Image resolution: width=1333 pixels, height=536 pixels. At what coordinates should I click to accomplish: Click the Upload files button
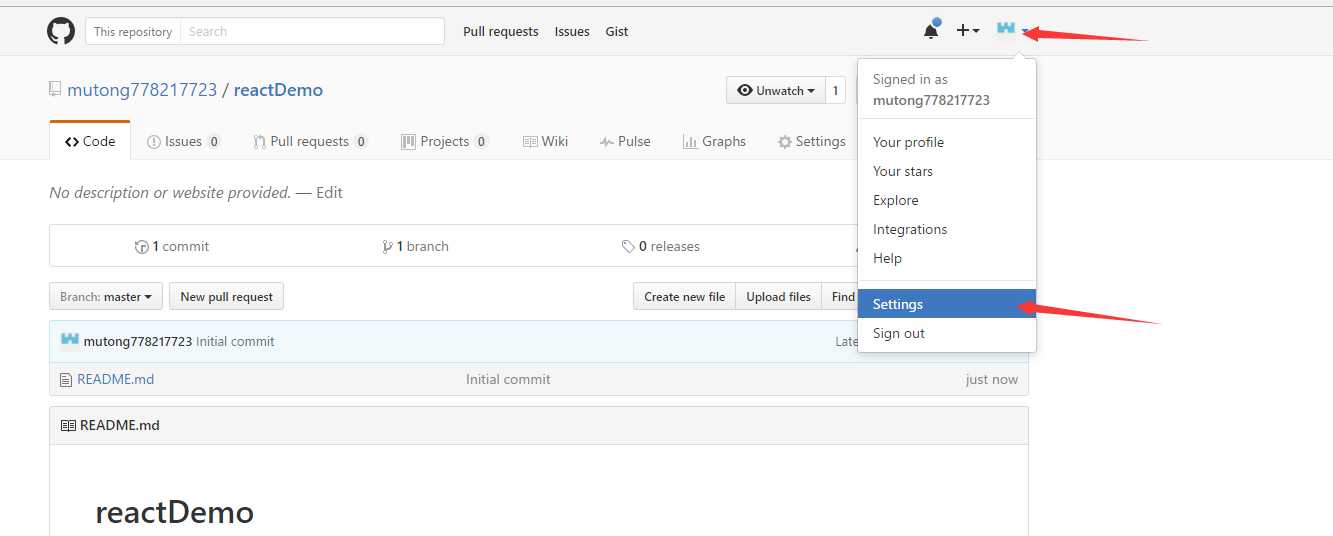pos(778,297)
